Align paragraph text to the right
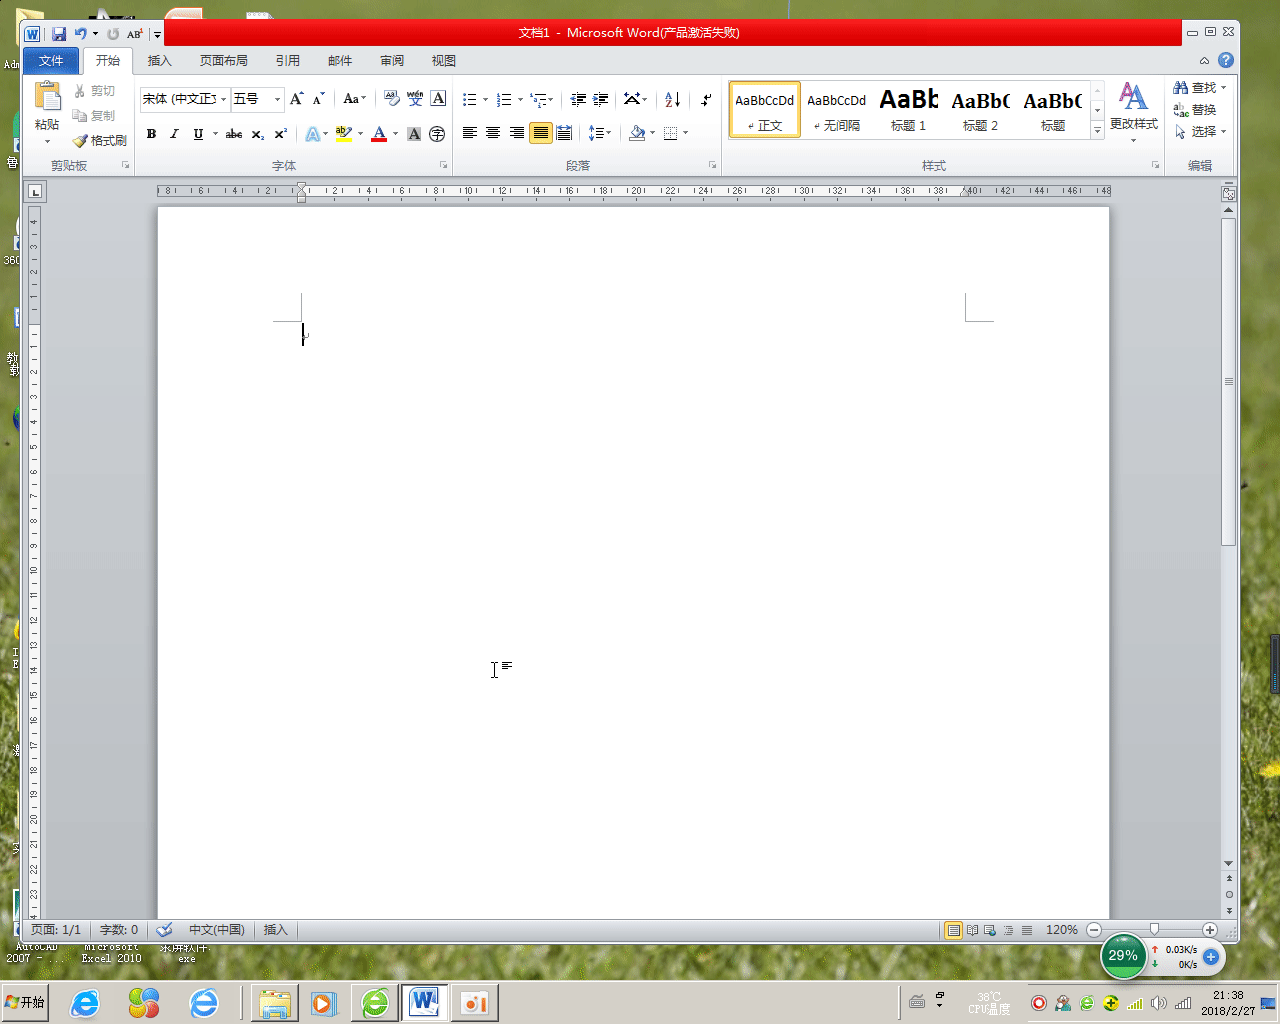 pos(517,133)
